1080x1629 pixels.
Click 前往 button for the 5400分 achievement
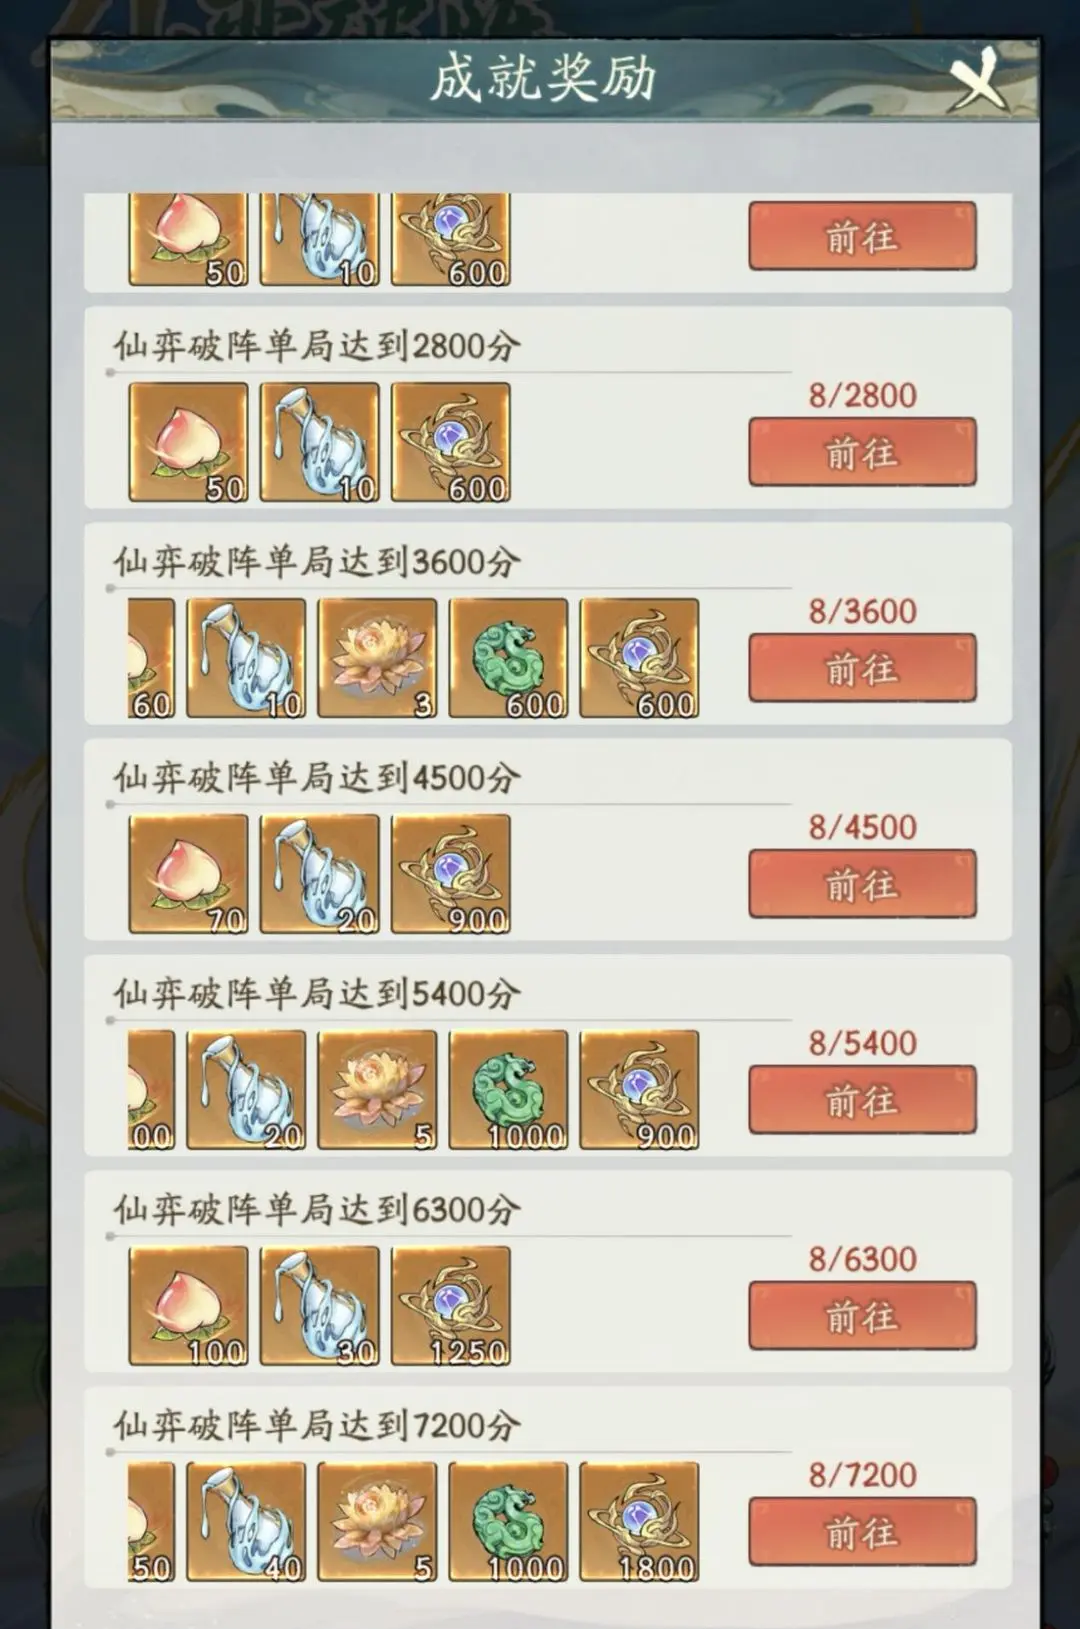[x=862, y=1101]
